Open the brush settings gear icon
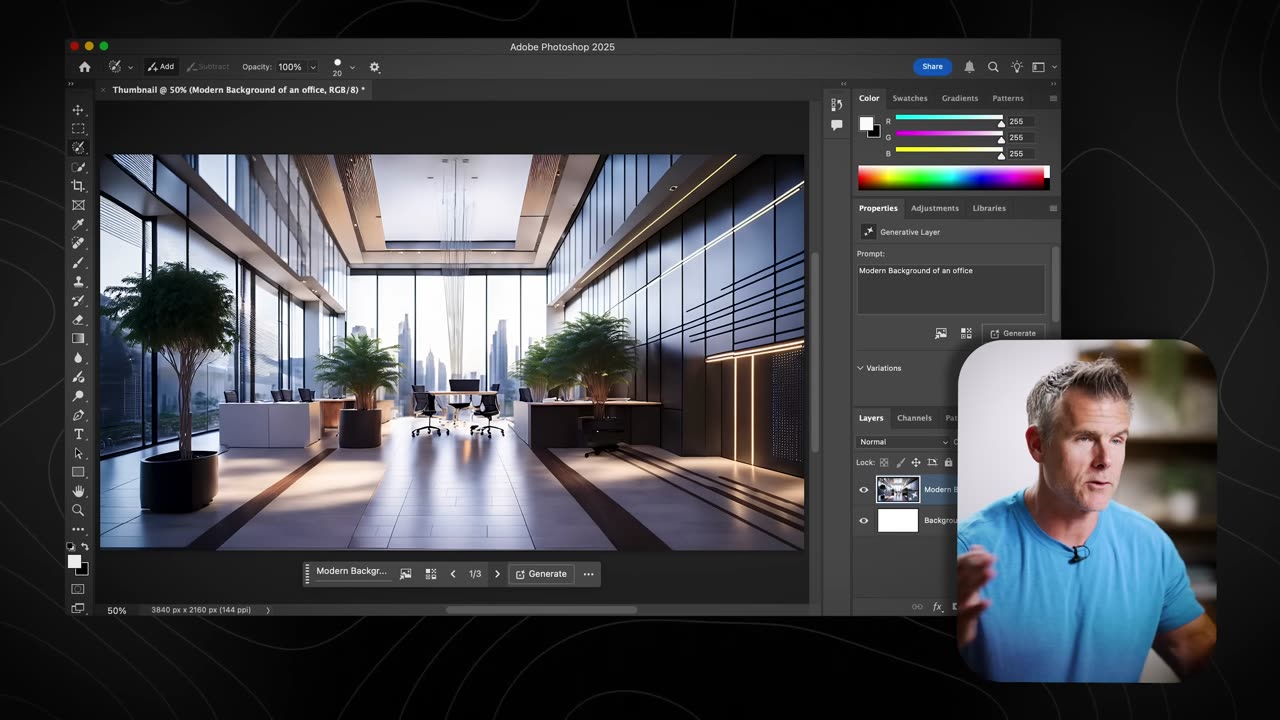This screenshot has height=720, width=1280. (375, 67)
